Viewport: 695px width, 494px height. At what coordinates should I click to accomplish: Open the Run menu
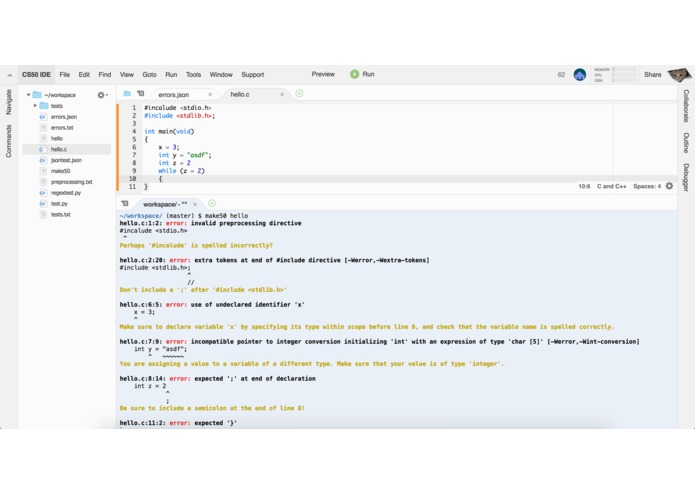pyautogui.click(x=171, y=75)
